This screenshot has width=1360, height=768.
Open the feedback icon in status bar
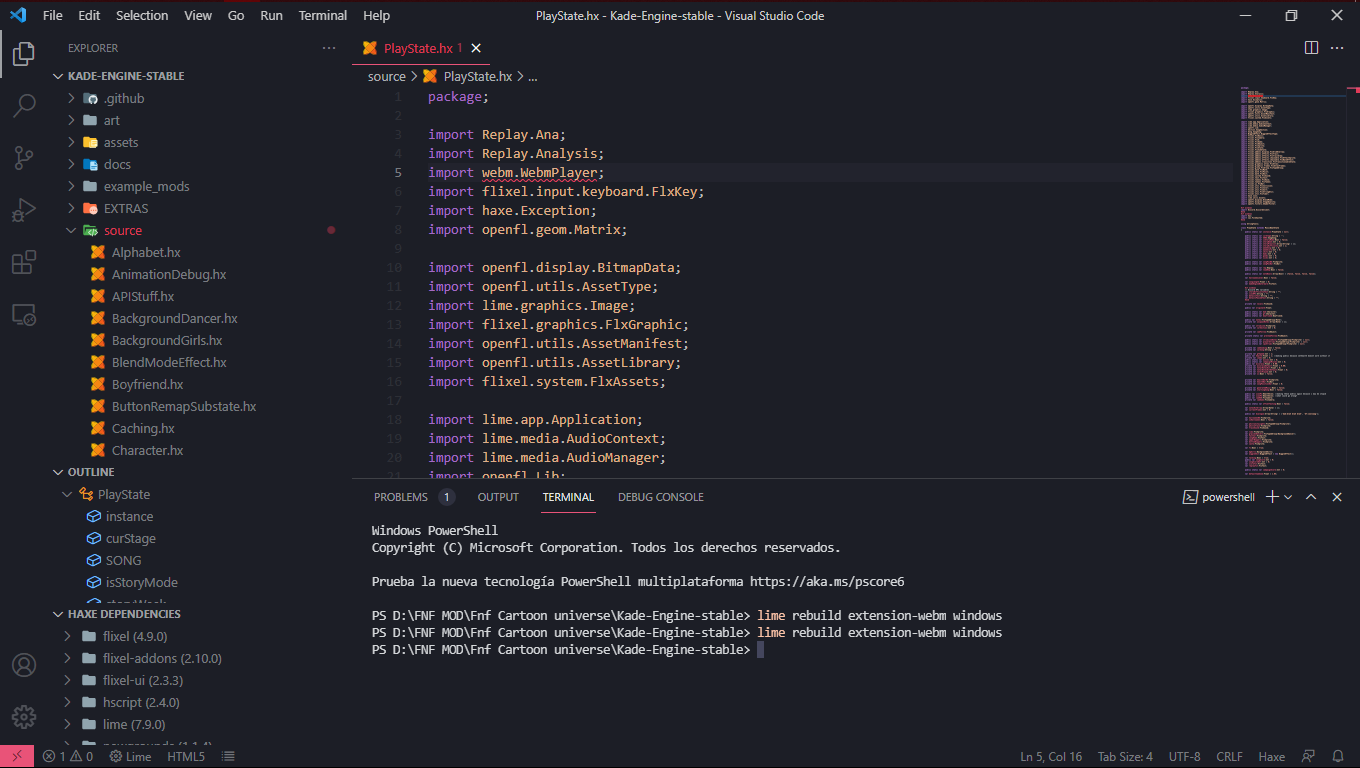[1307, 757]
